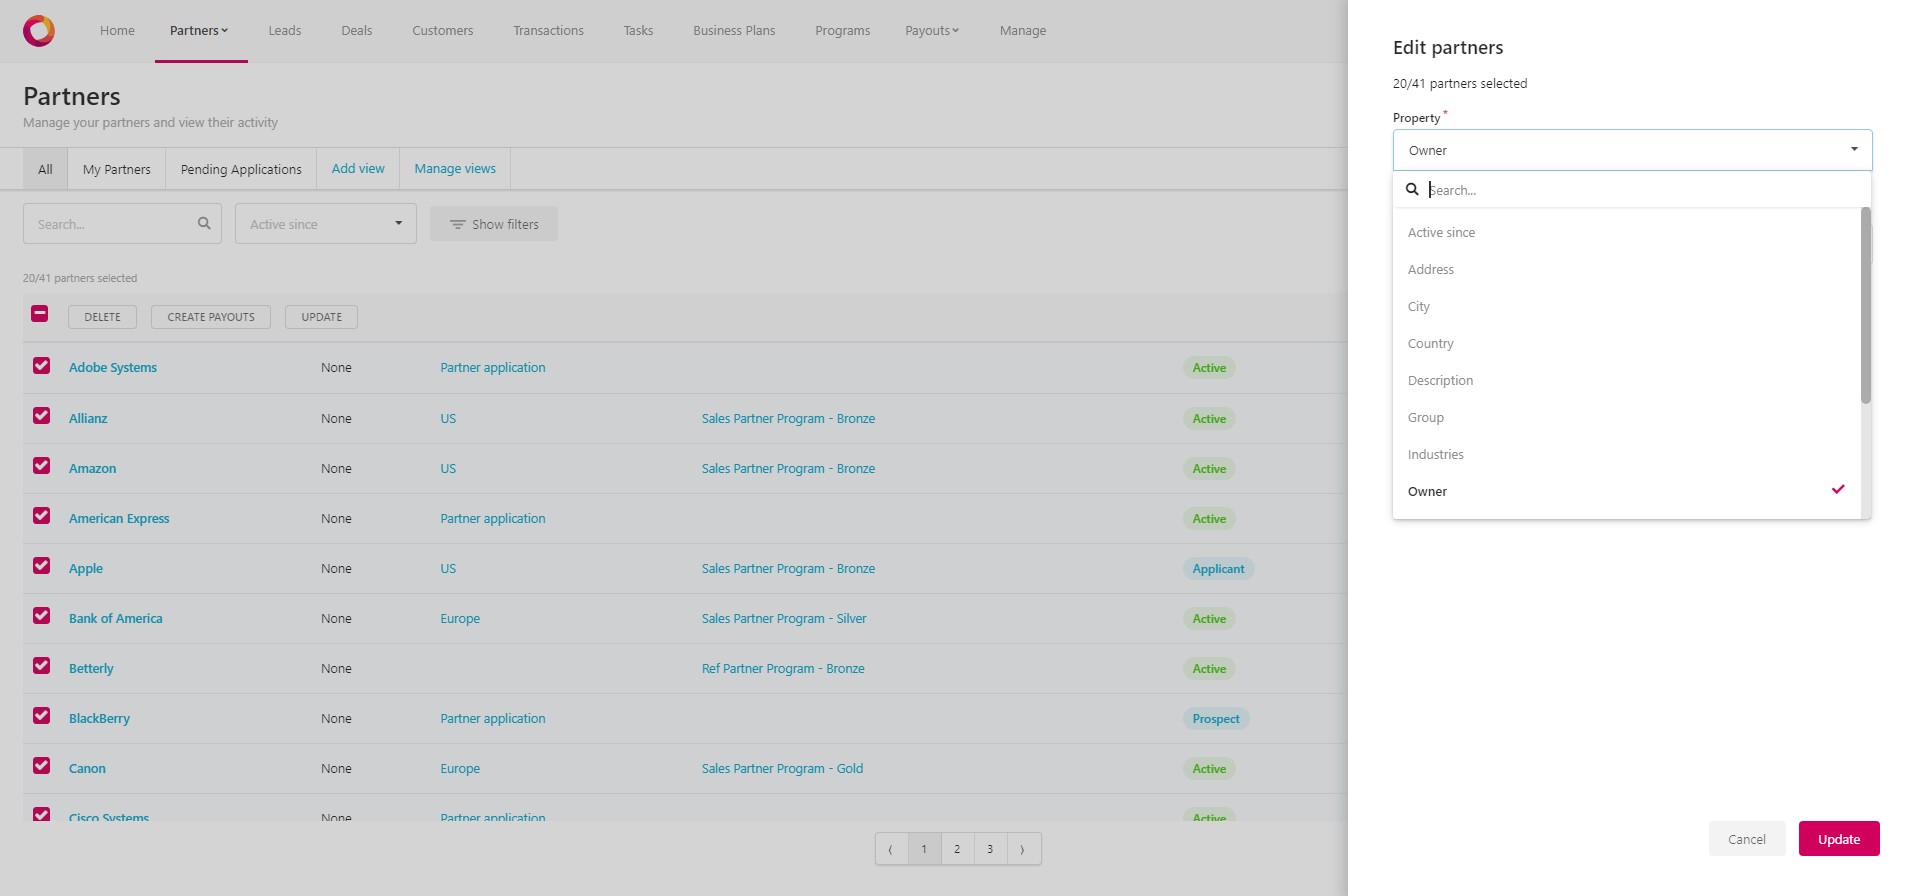Go to previous page arrow in pagination
The image size is (1915, 896).
891,849
